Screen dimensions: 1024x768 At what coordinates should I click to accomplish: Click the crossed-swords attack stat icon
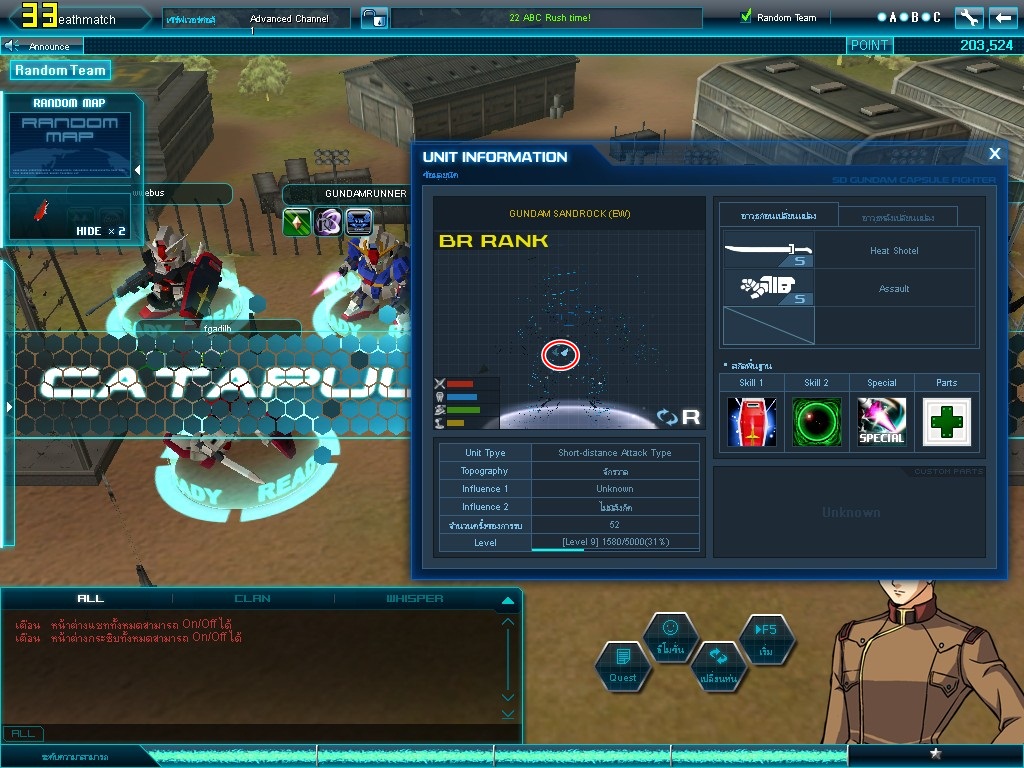pyautogui.click(x=440, y=383)
